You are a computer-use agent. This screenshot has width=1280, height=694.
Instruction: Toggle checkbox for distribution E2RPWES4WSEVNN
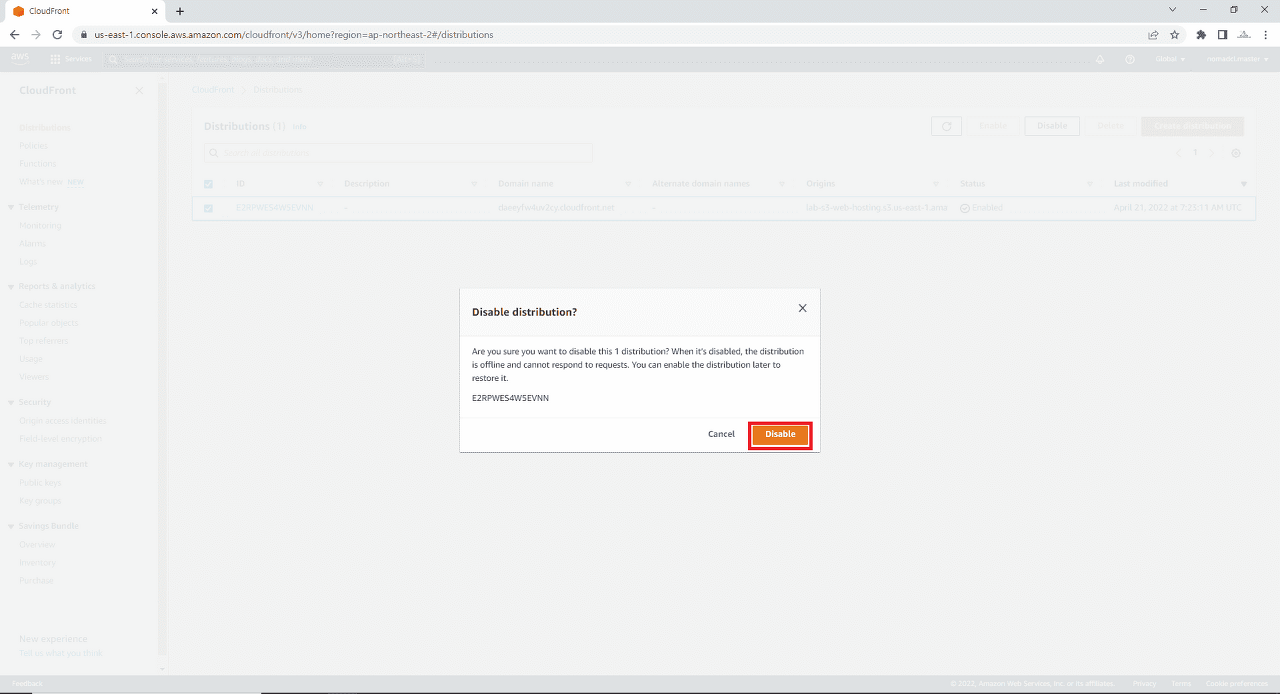pos(208,208)
